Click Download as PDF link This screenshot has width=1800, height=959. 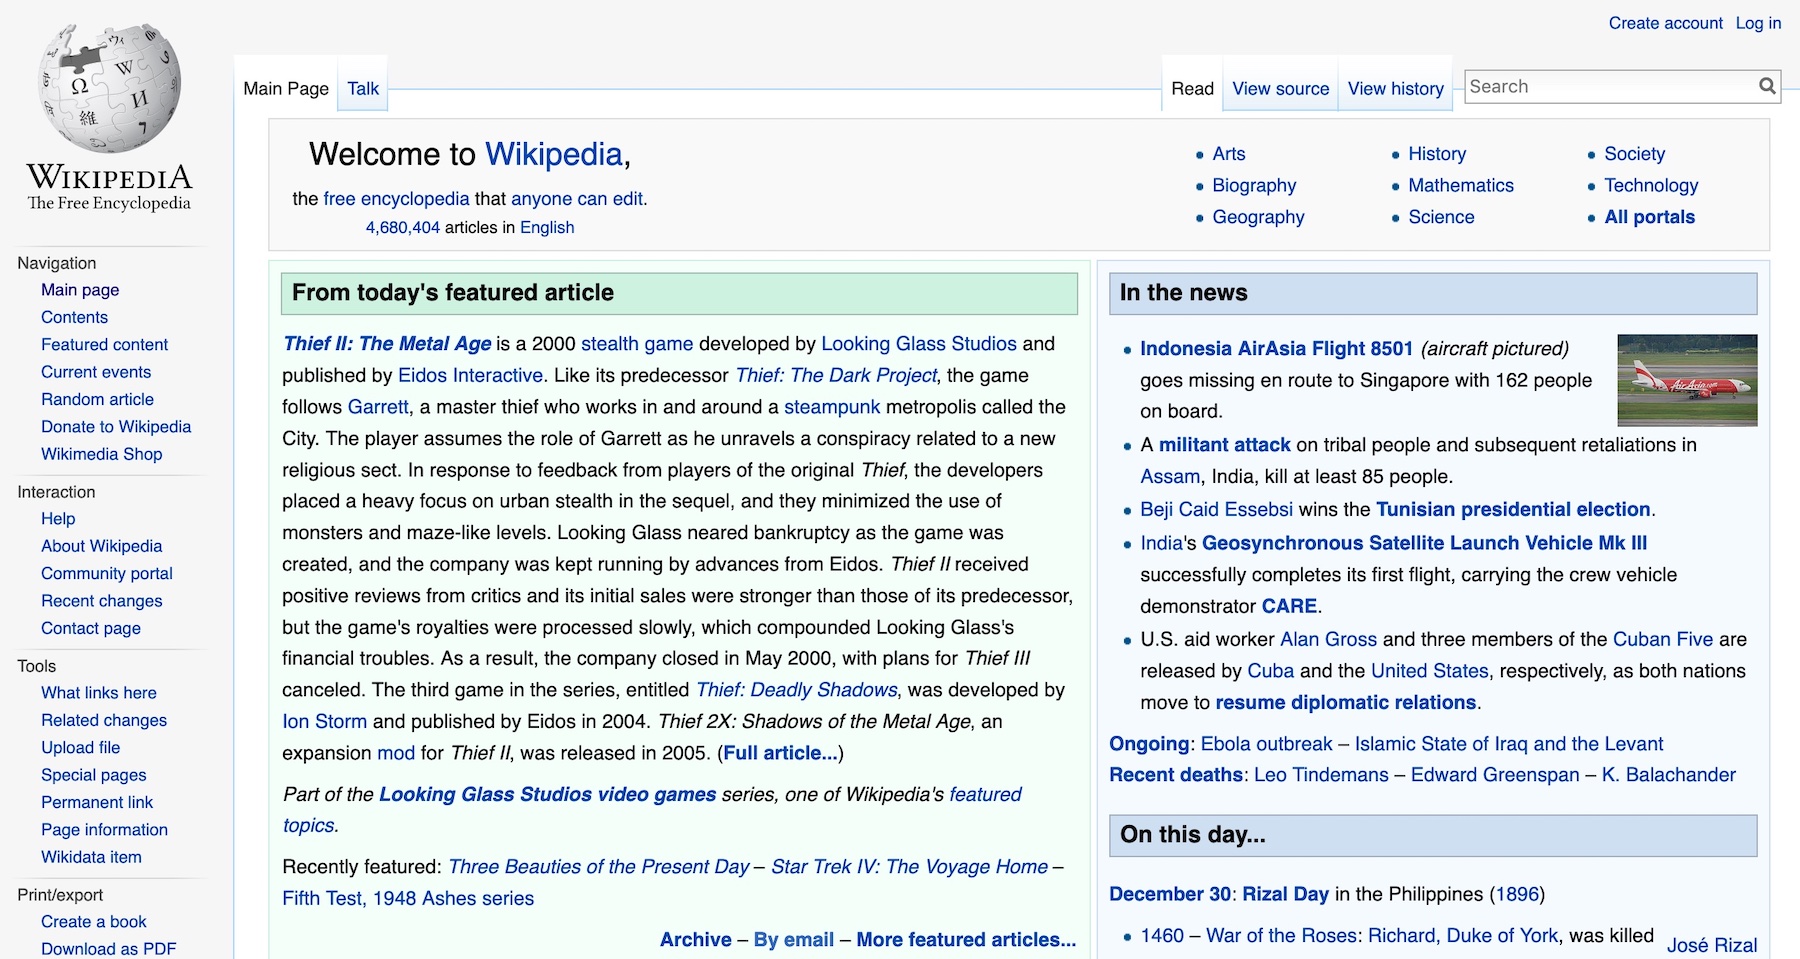(x=108, y=949)
